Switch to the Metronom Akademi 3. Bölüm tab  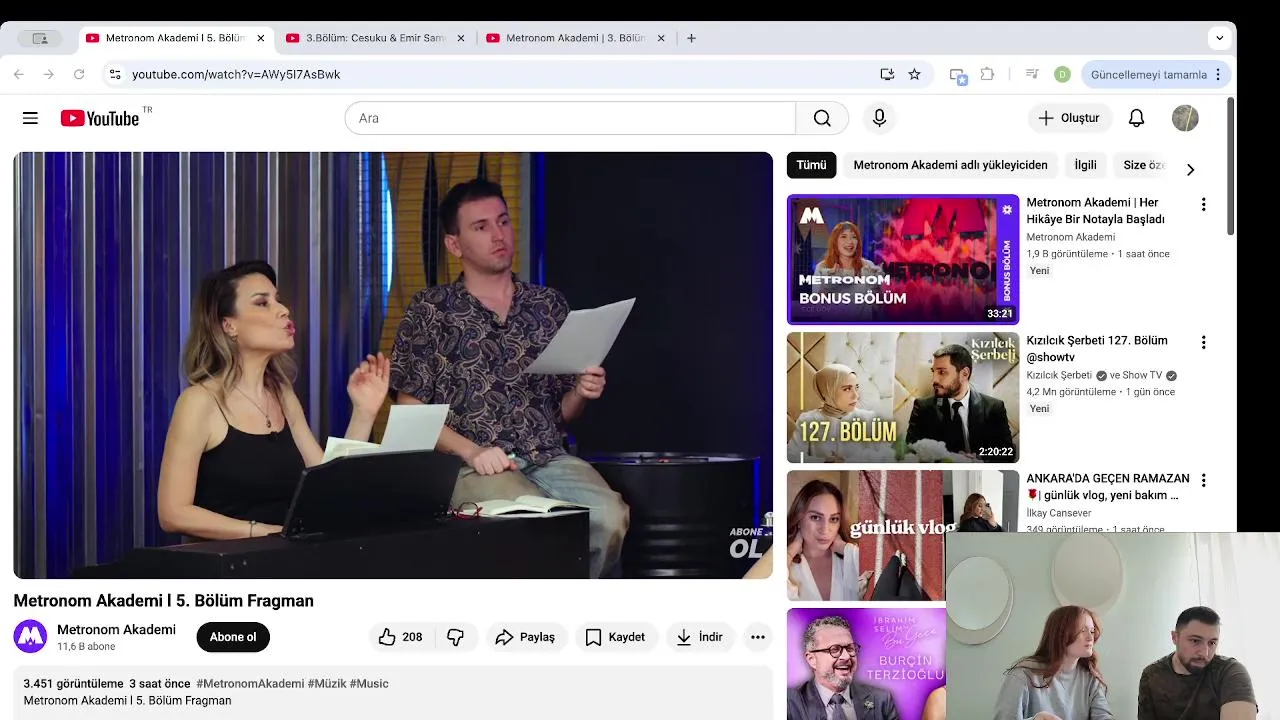pyautogui.click(x=574, y=38)
